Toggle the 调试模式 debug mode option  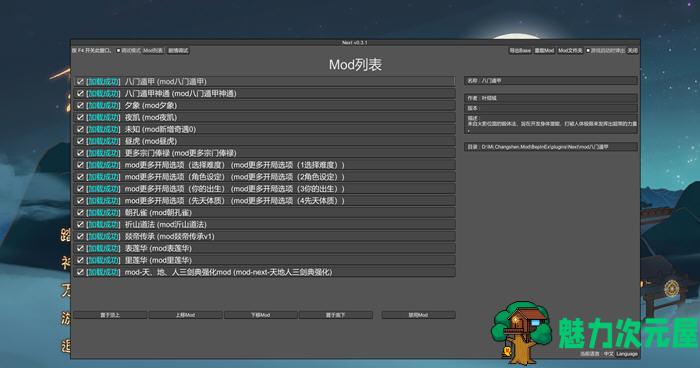point(128,50)
